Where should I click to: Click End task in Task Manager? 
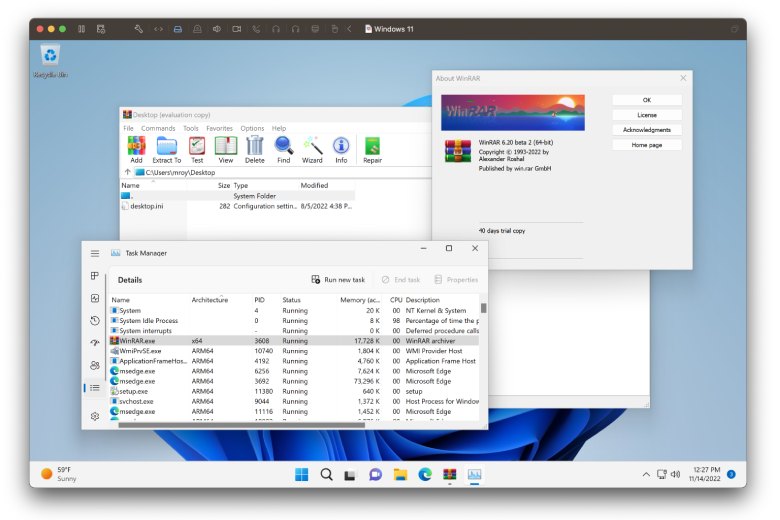pos(401,280)
